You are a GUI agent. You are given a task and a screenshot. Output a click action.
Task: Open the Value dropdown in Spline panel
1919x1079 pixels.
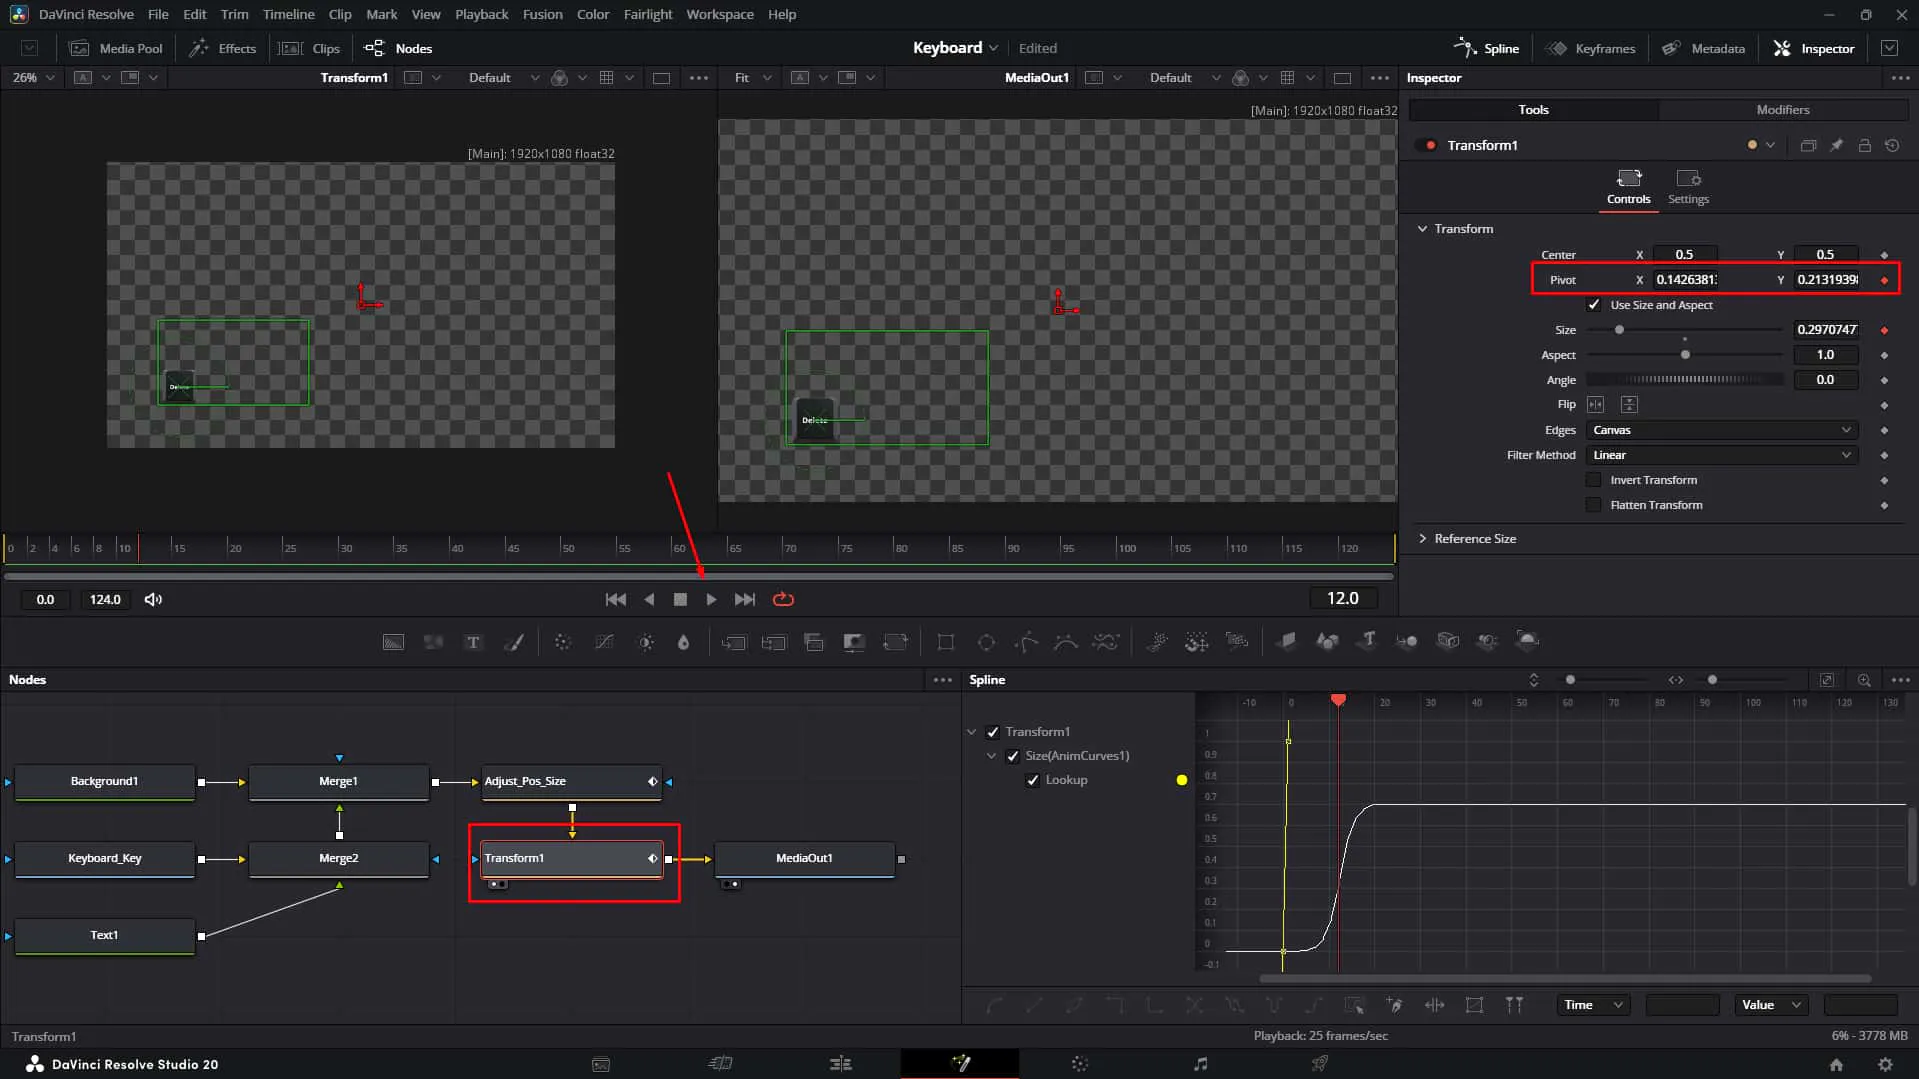1771,1005
